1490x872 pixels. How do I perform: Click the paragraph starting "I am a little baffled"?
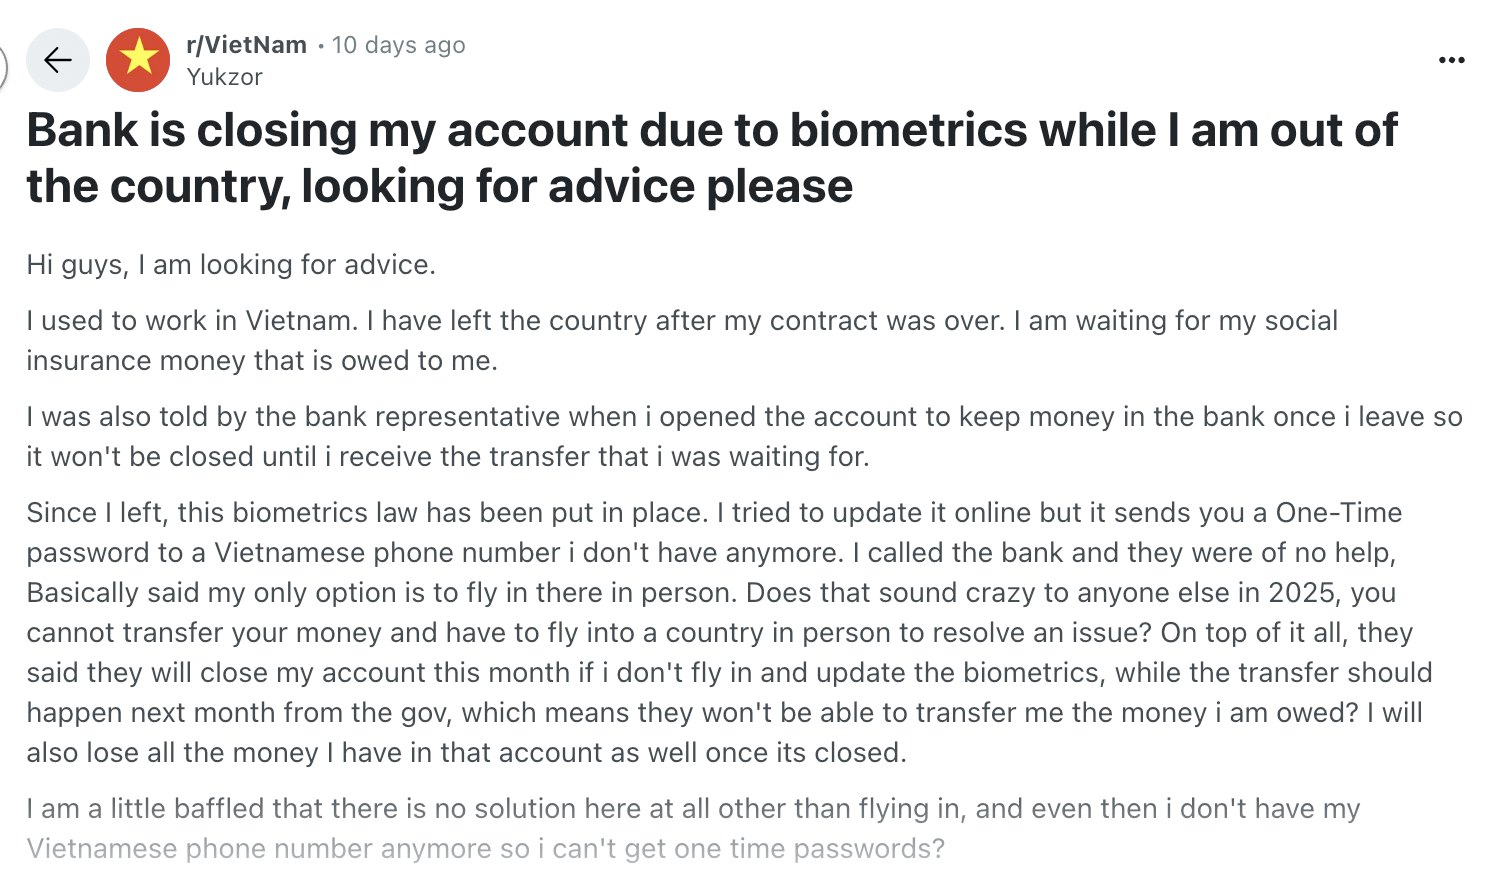click(693, 829)
